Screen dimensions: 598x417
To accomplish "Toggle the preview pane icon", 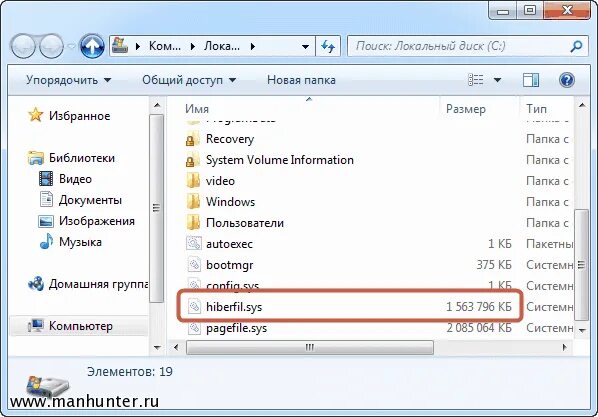I will tap(530, 80).
